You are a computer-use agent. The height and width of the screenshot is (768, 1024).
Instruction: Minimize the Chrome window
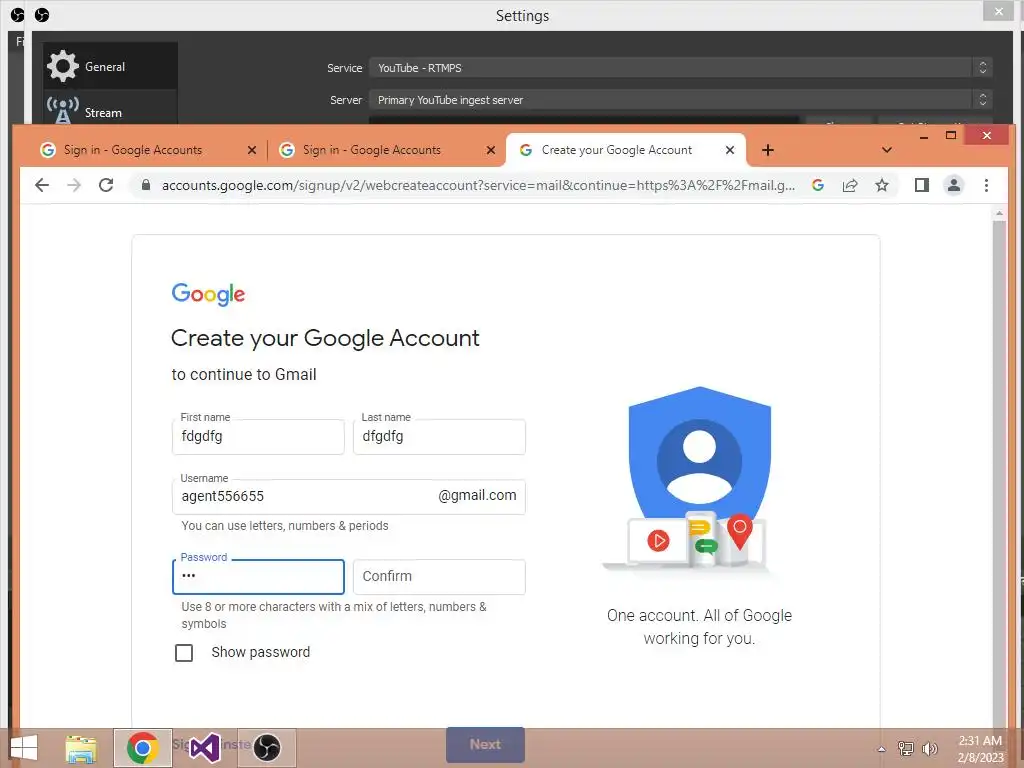pyautogui.click(x=924, y=136)
